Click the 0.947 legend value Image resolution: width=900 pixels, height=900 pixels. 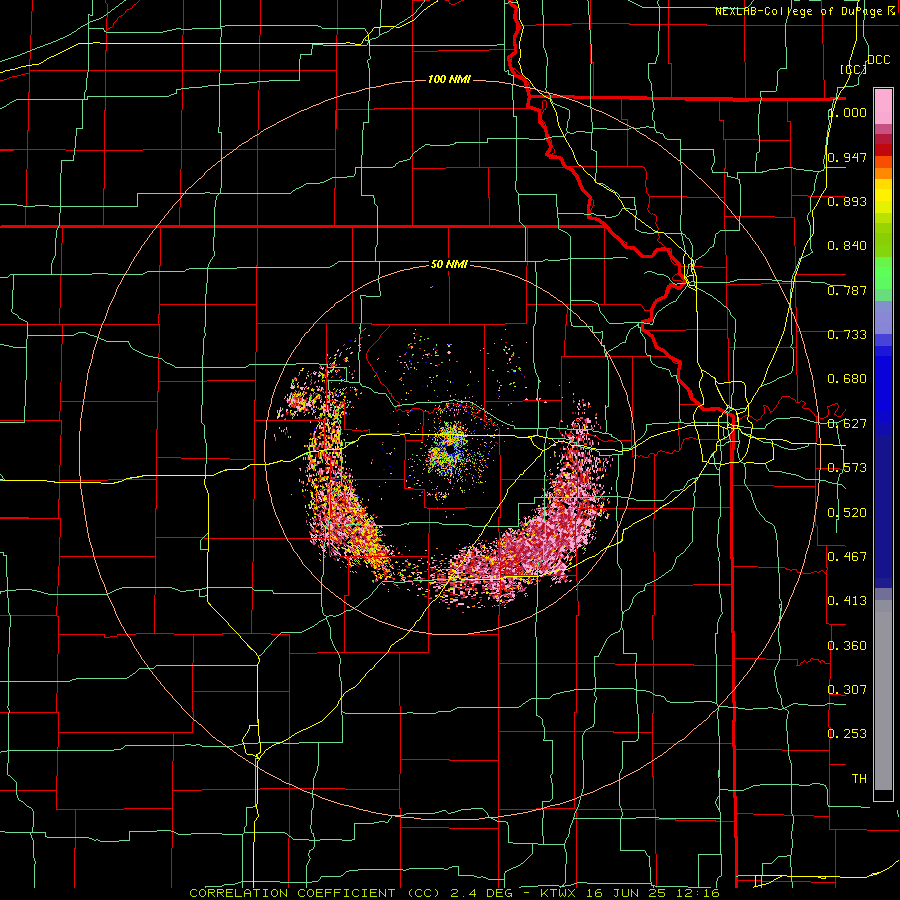tap(847, 157)
